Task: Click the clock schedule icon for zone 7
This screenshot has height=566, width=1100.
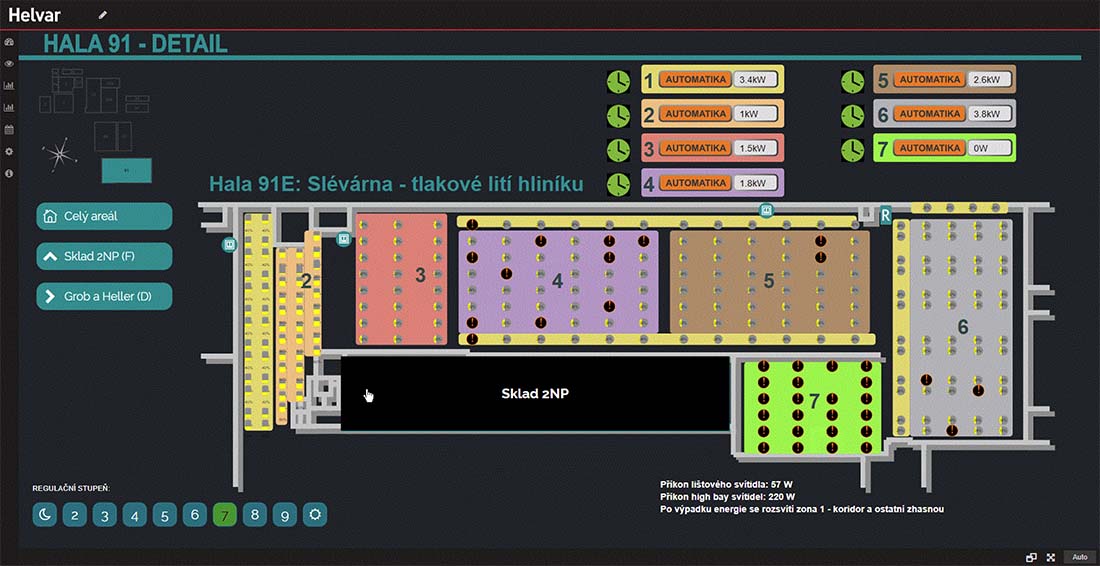Action: coord(852,149)
